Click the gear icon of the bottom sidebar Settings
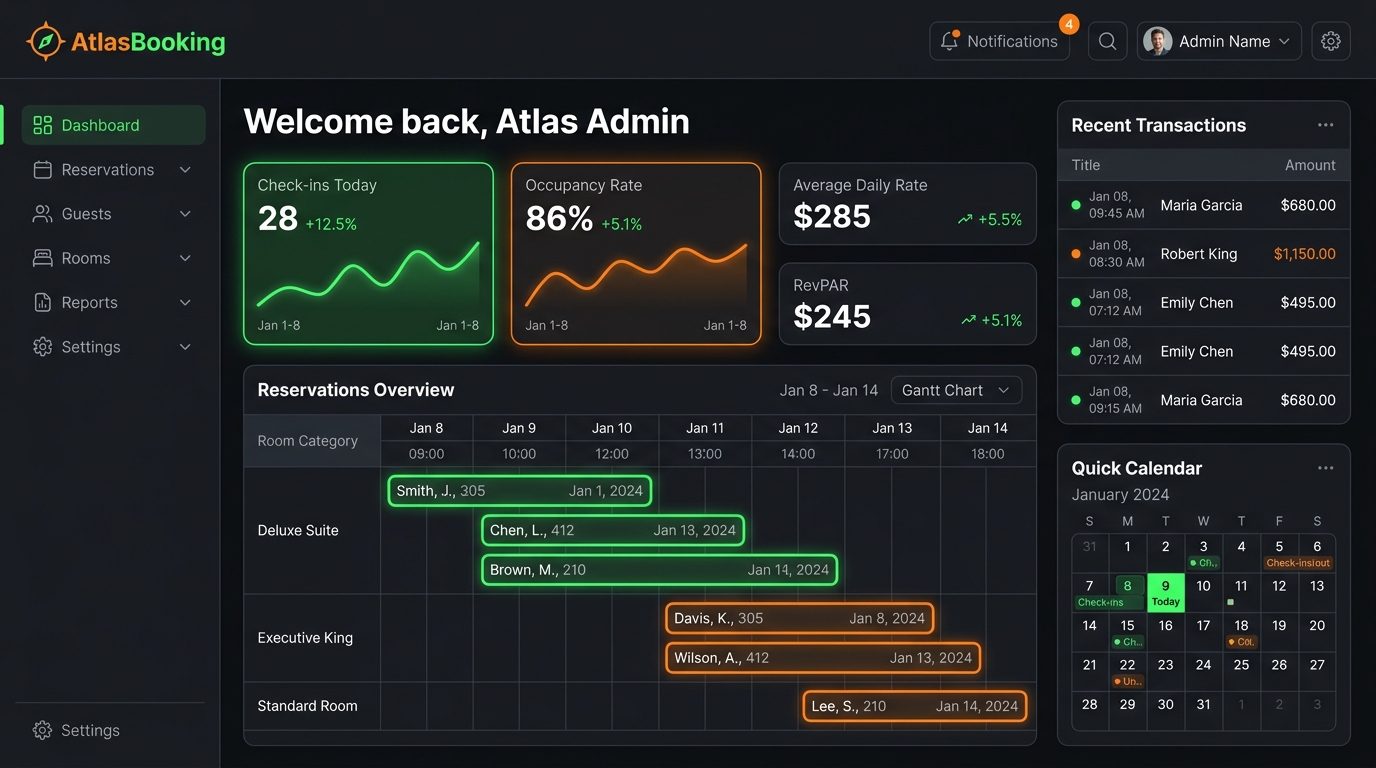Image resolution: width=1376 pixels, height=768 pixels. 42,730
